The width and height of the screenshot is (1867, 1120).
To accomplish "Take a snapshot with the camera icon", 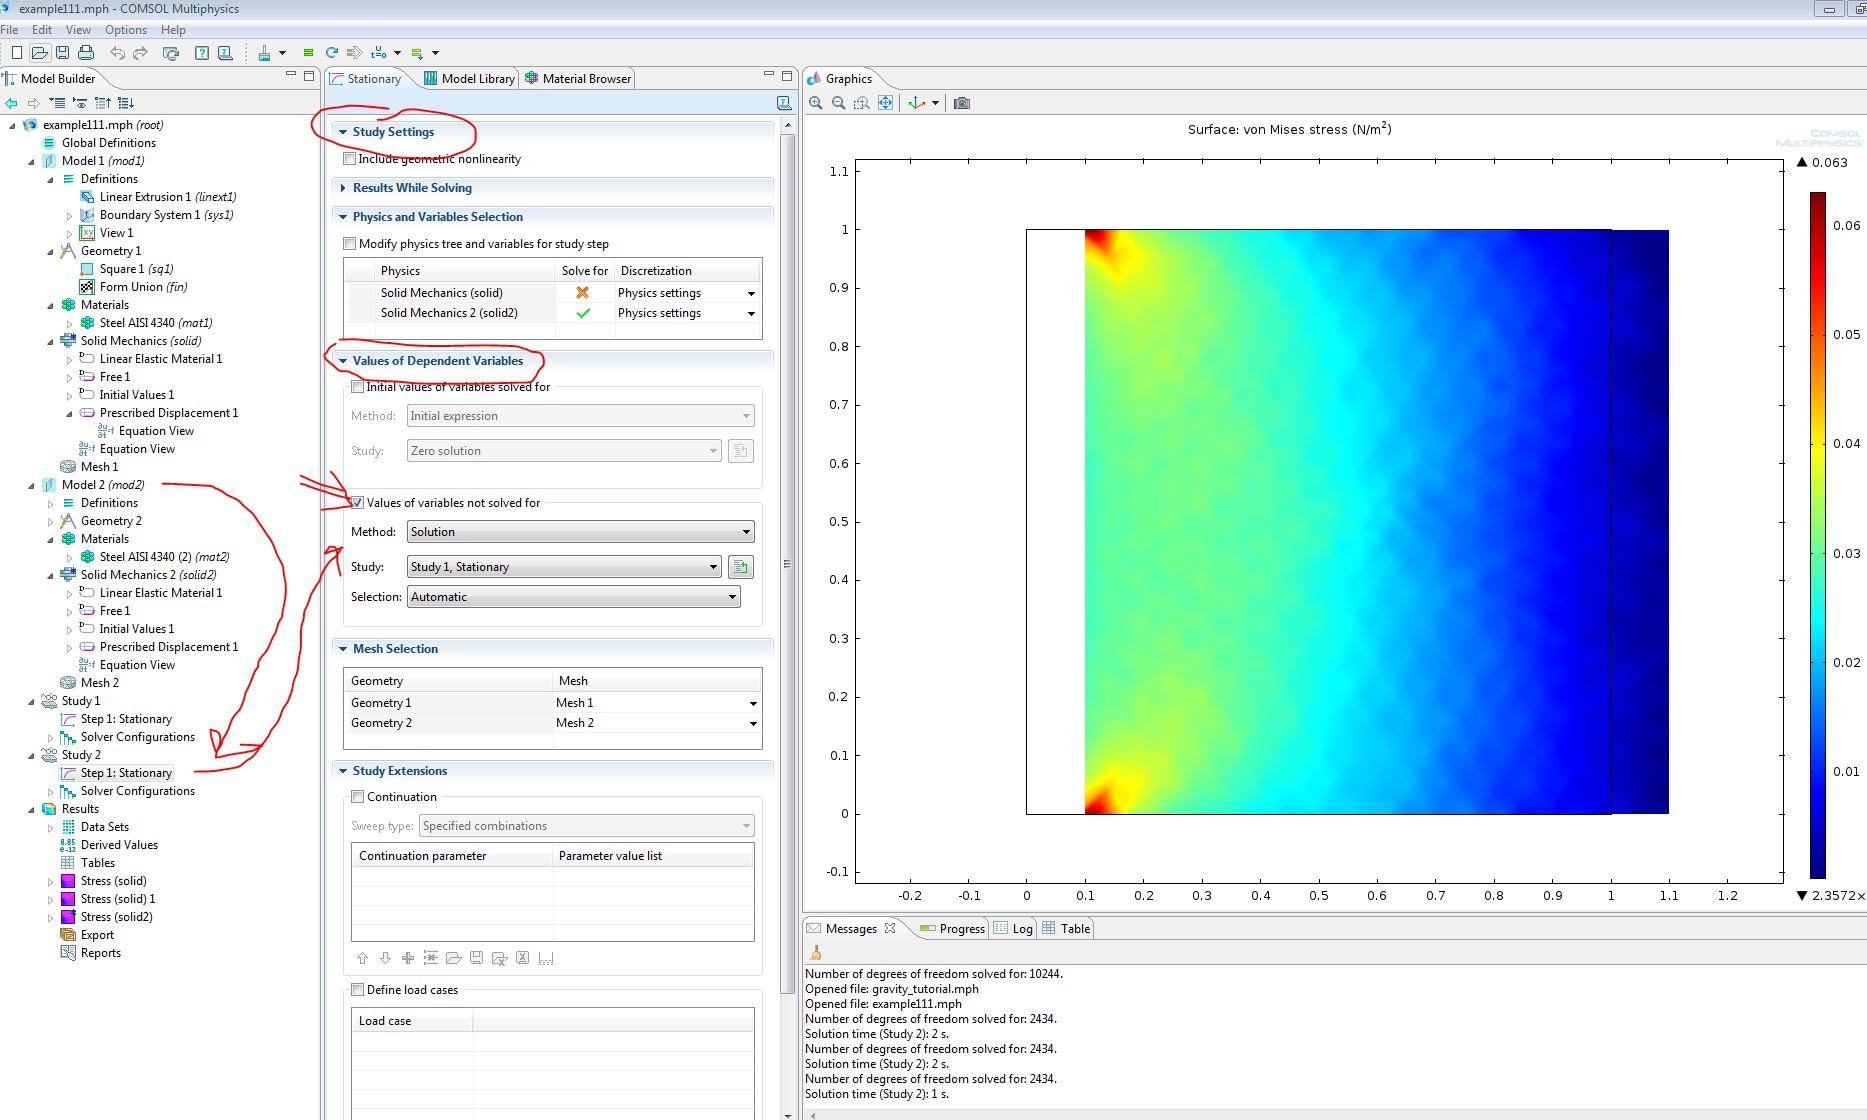I will 962,103.
